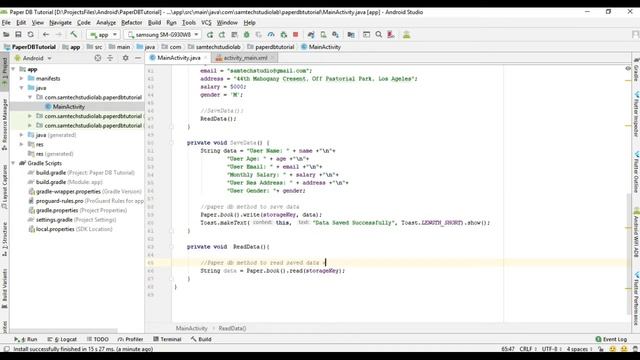Close the MainActivity.java tab

point(205,58)
